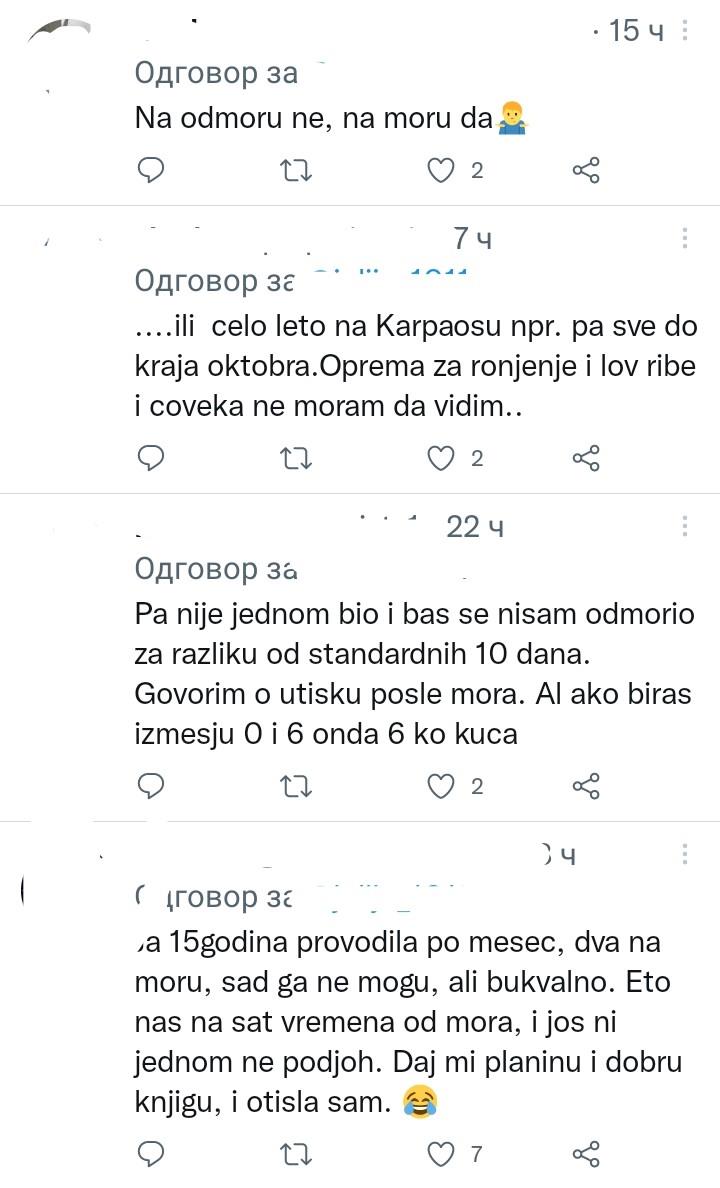Open share options for the topmost reply
Viewport: 720px width, 1188px height.
point(586,170)
